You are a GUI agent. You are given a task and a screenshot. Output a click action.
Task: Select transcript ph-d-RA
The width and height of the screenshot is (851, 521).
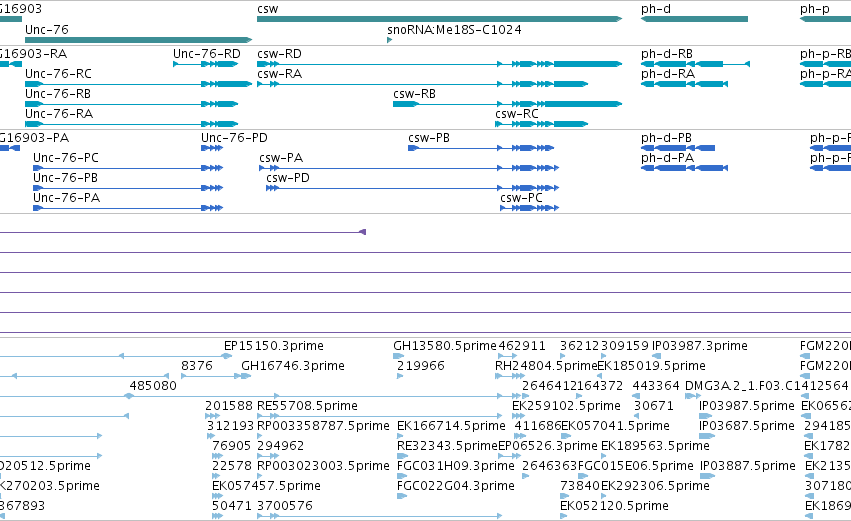684,84
